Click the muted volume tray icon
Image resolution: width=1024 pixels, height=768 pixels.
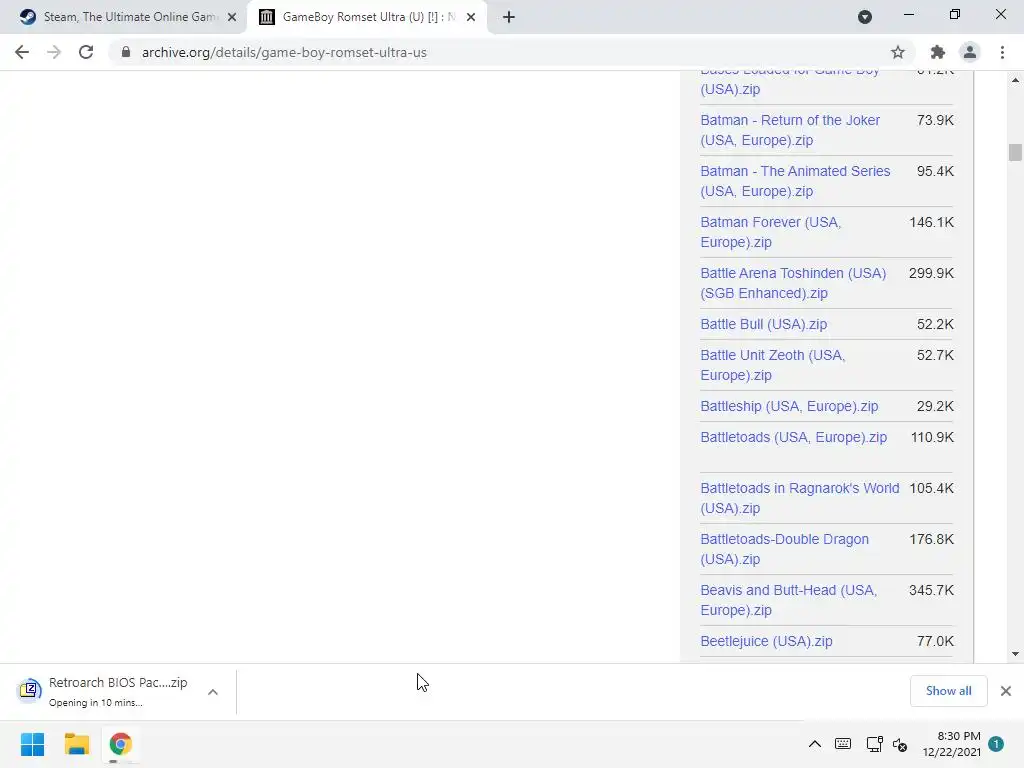coord(900,744)
